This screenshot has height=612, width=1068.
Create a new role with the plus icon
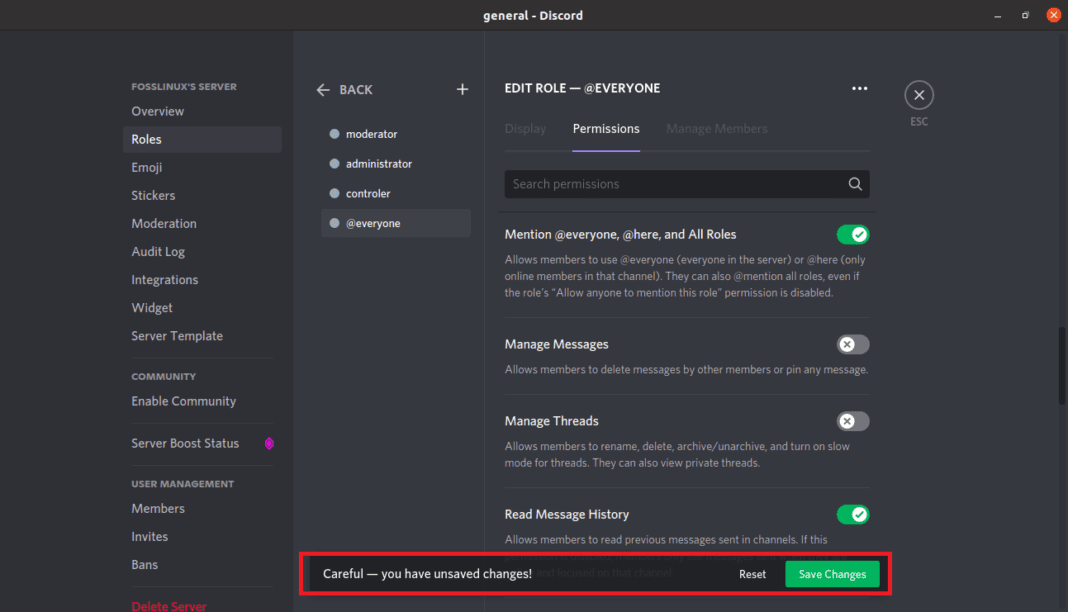(x=462, y=89)
